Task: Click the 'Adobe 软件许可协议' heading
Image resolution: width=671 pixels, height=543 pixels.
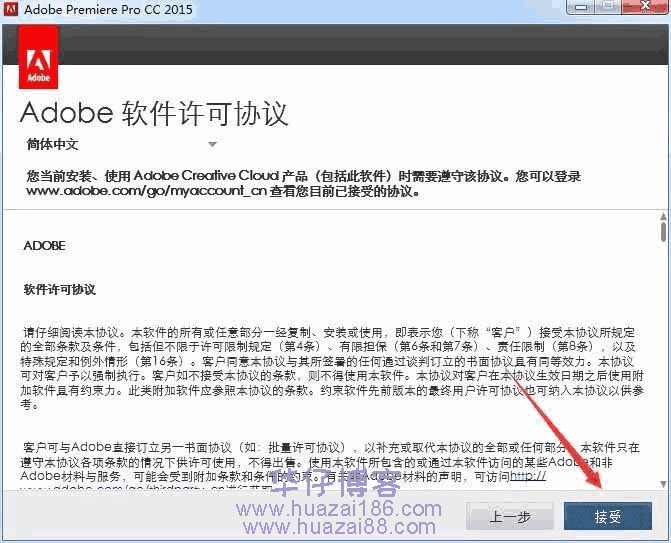Action: [154, 114]
